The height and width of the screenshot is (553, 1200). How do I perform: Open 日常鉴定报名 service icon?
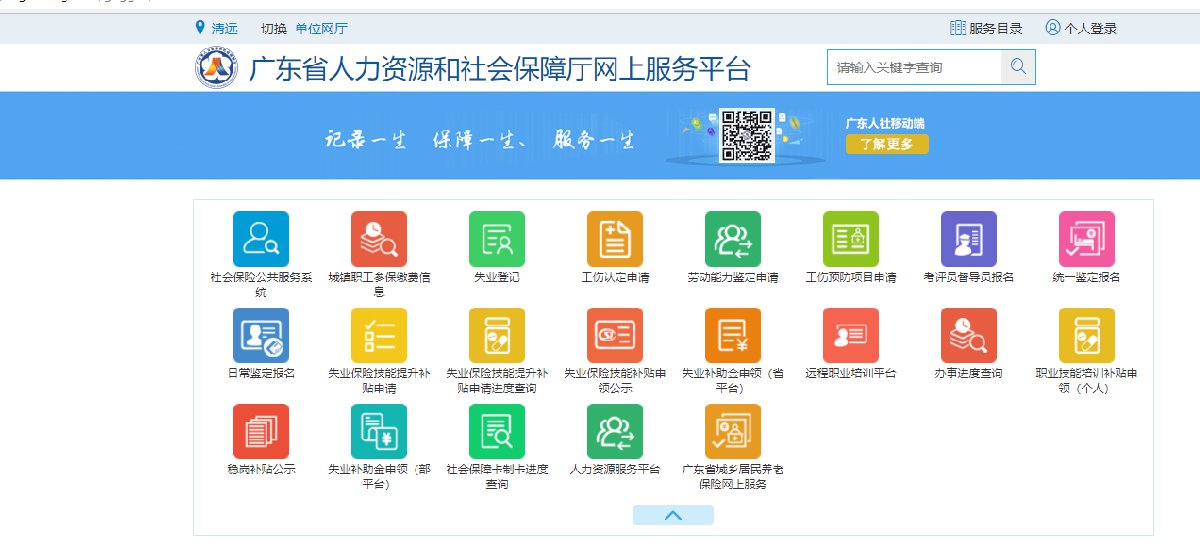click(x=260, y=335)
